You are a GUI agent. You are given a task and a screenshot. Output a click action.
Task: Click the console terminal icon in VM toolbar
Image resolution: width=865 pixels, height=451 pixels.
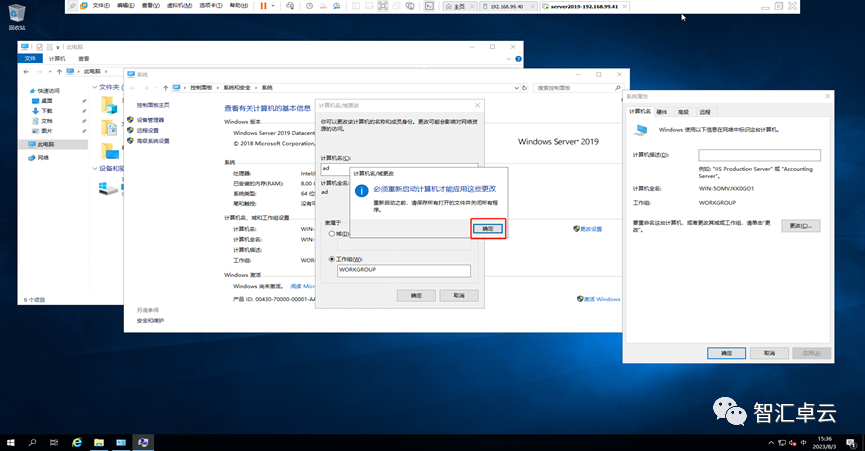coord(429,6)
